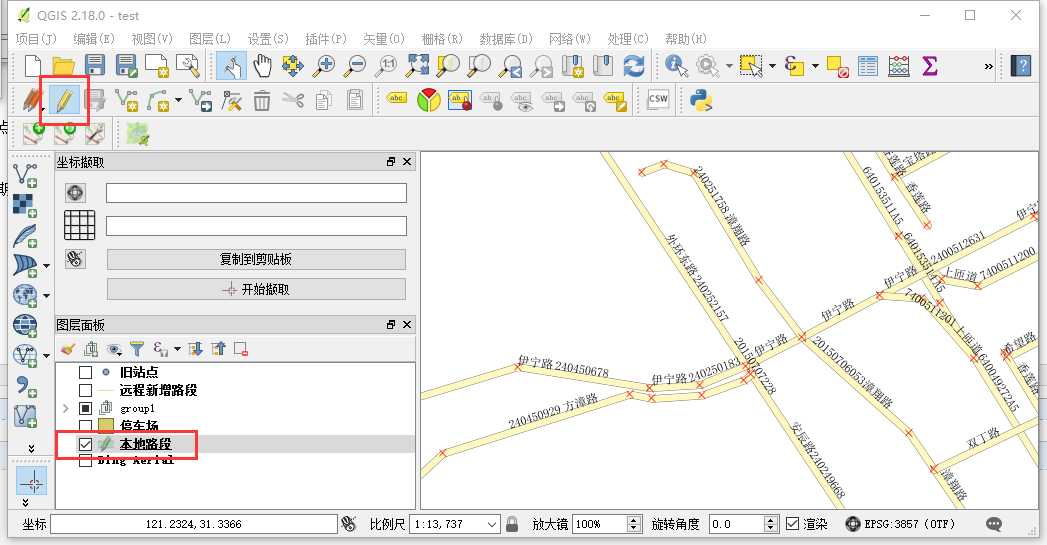Click the Add Feature tool
The image size is (1047, 545).
[x=126, y=101]
